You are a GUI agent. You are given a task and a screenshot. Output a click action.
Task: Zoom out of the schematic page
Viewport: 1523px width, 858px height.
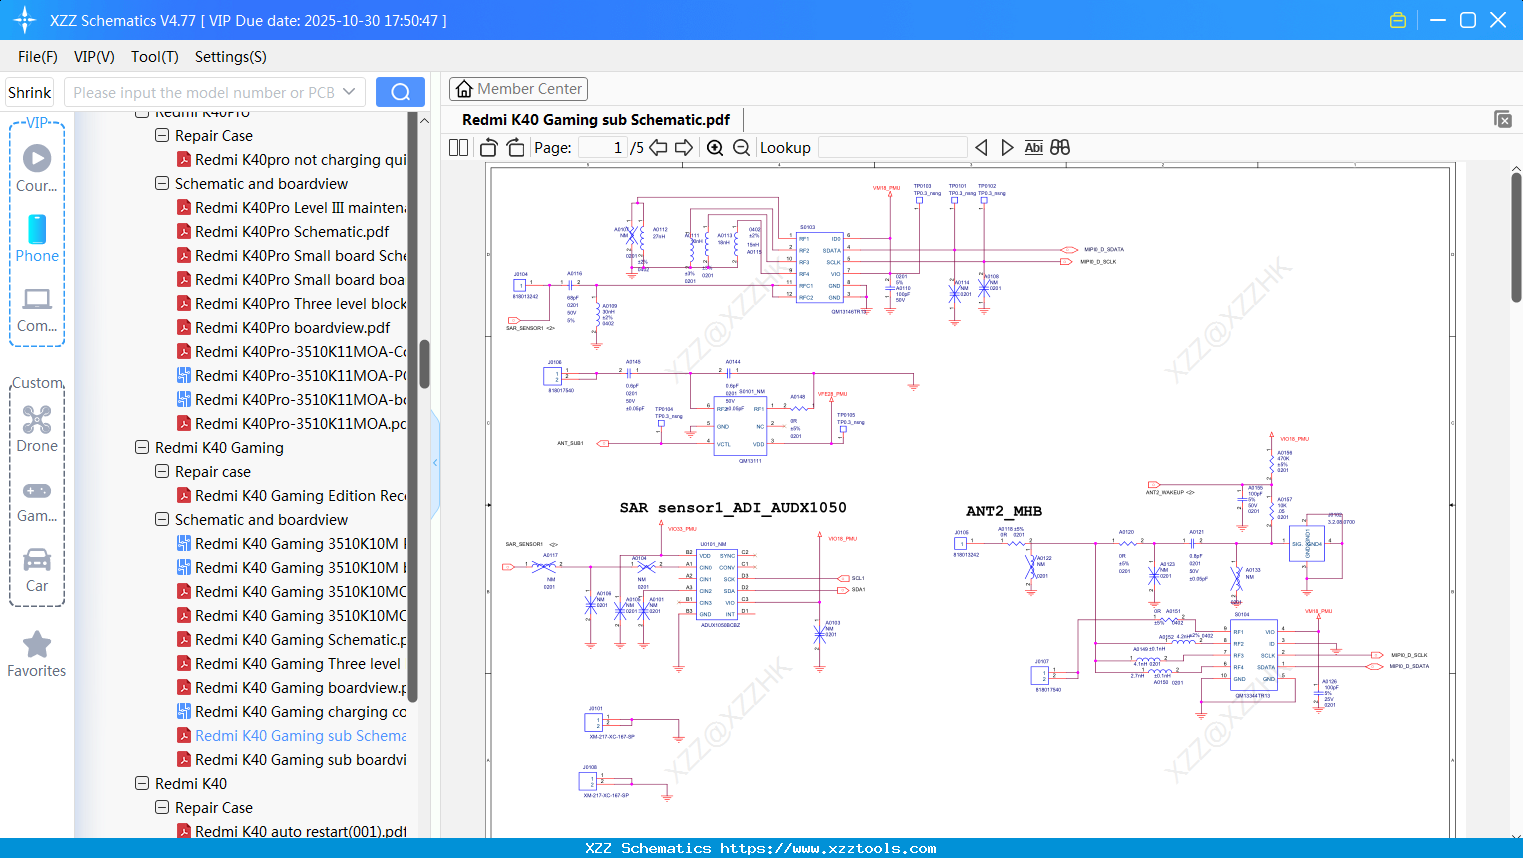[x=741, y=147]
